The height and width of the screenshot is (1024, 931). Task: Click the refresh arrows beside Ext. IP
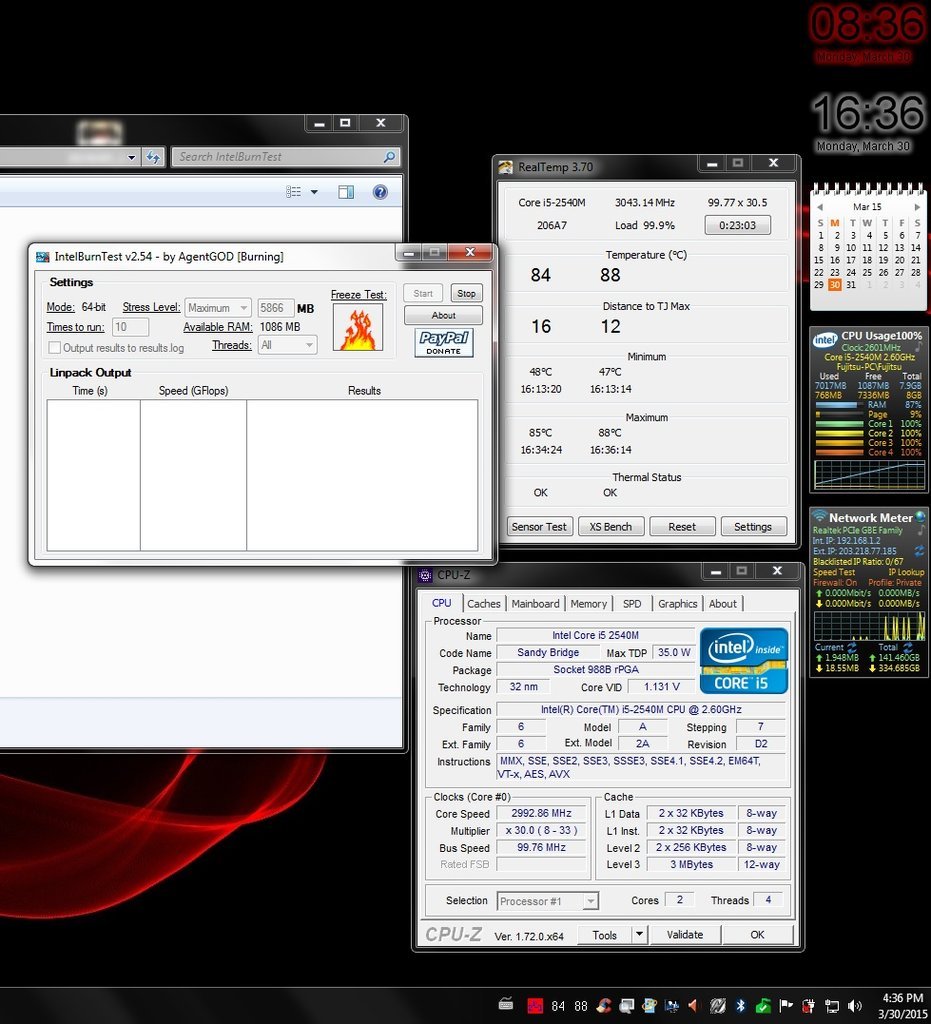coord(919,551)
